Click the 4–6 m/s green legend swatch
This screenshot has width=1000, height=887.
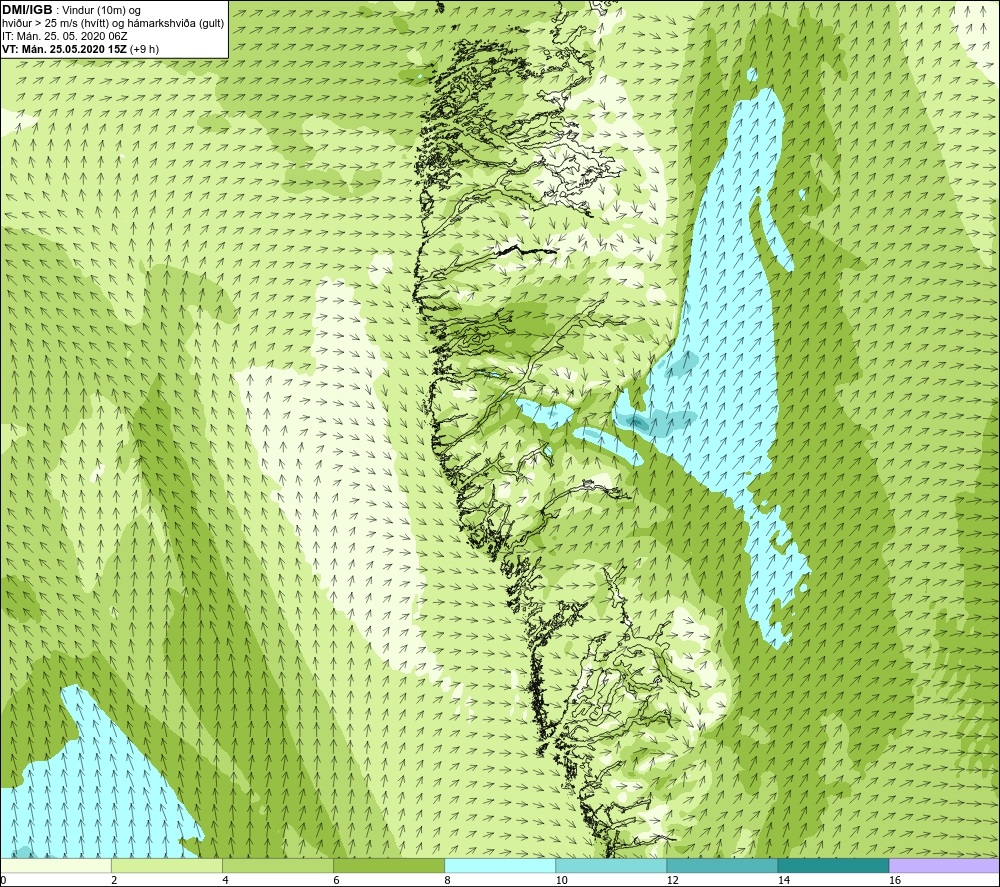pos(277,866)
